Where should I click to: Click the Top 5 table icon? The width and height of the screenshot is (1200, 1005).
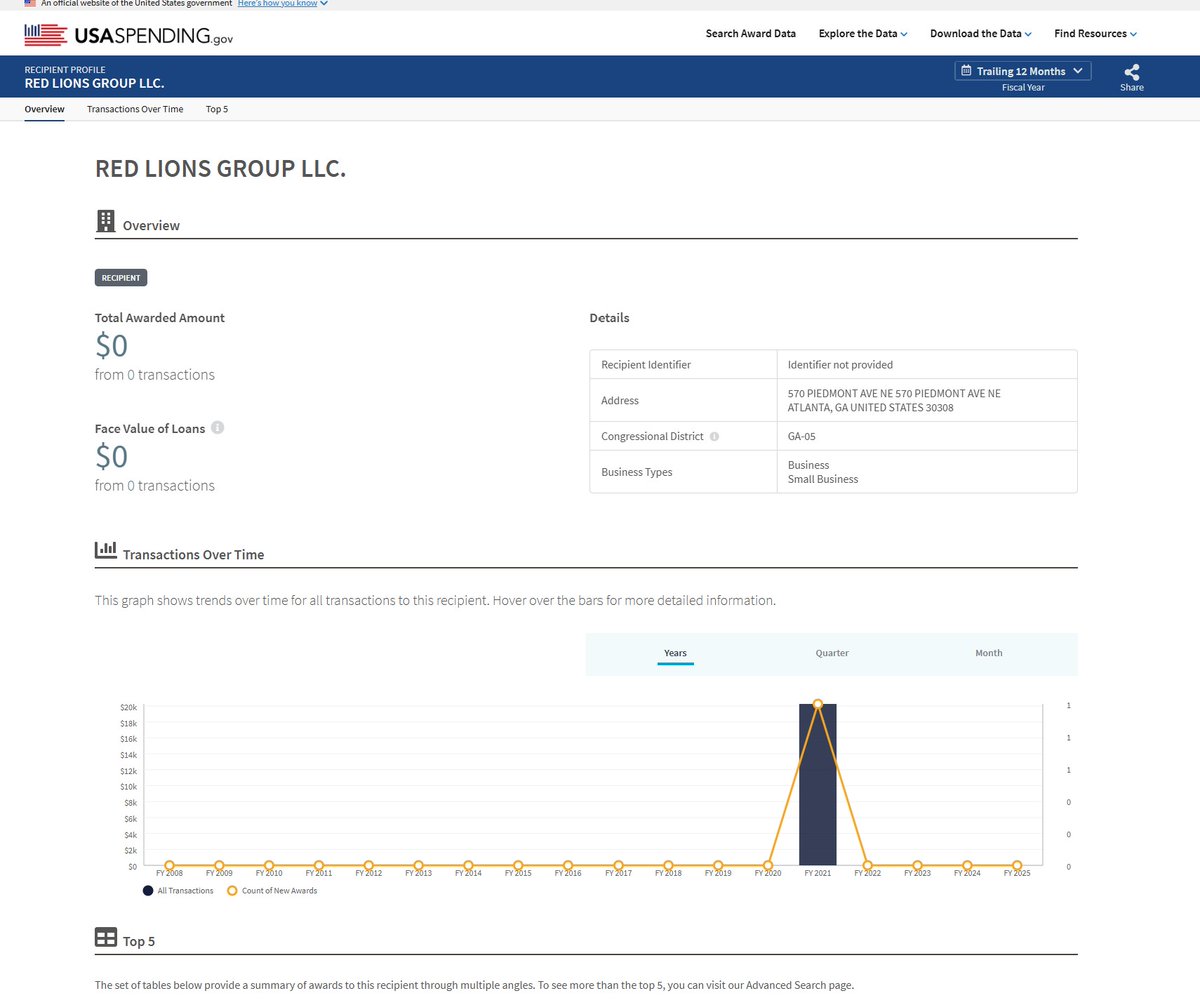(105, 938)
